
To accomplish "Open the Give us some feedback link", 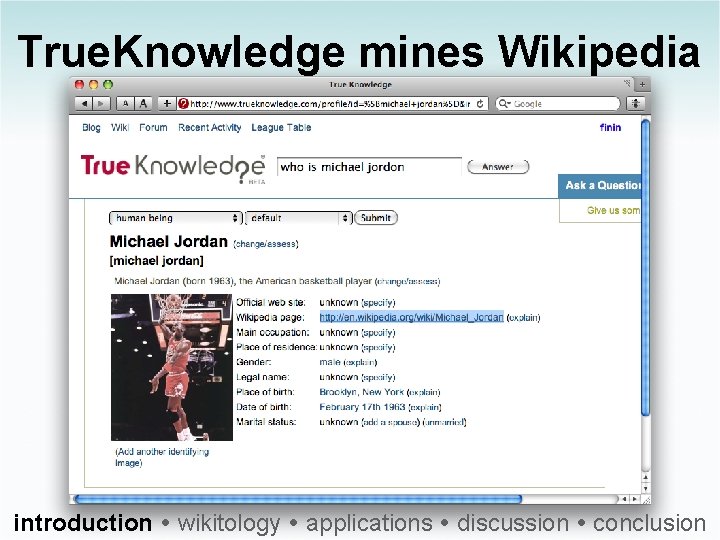I will pyautogui.click(x=613, y=210).
